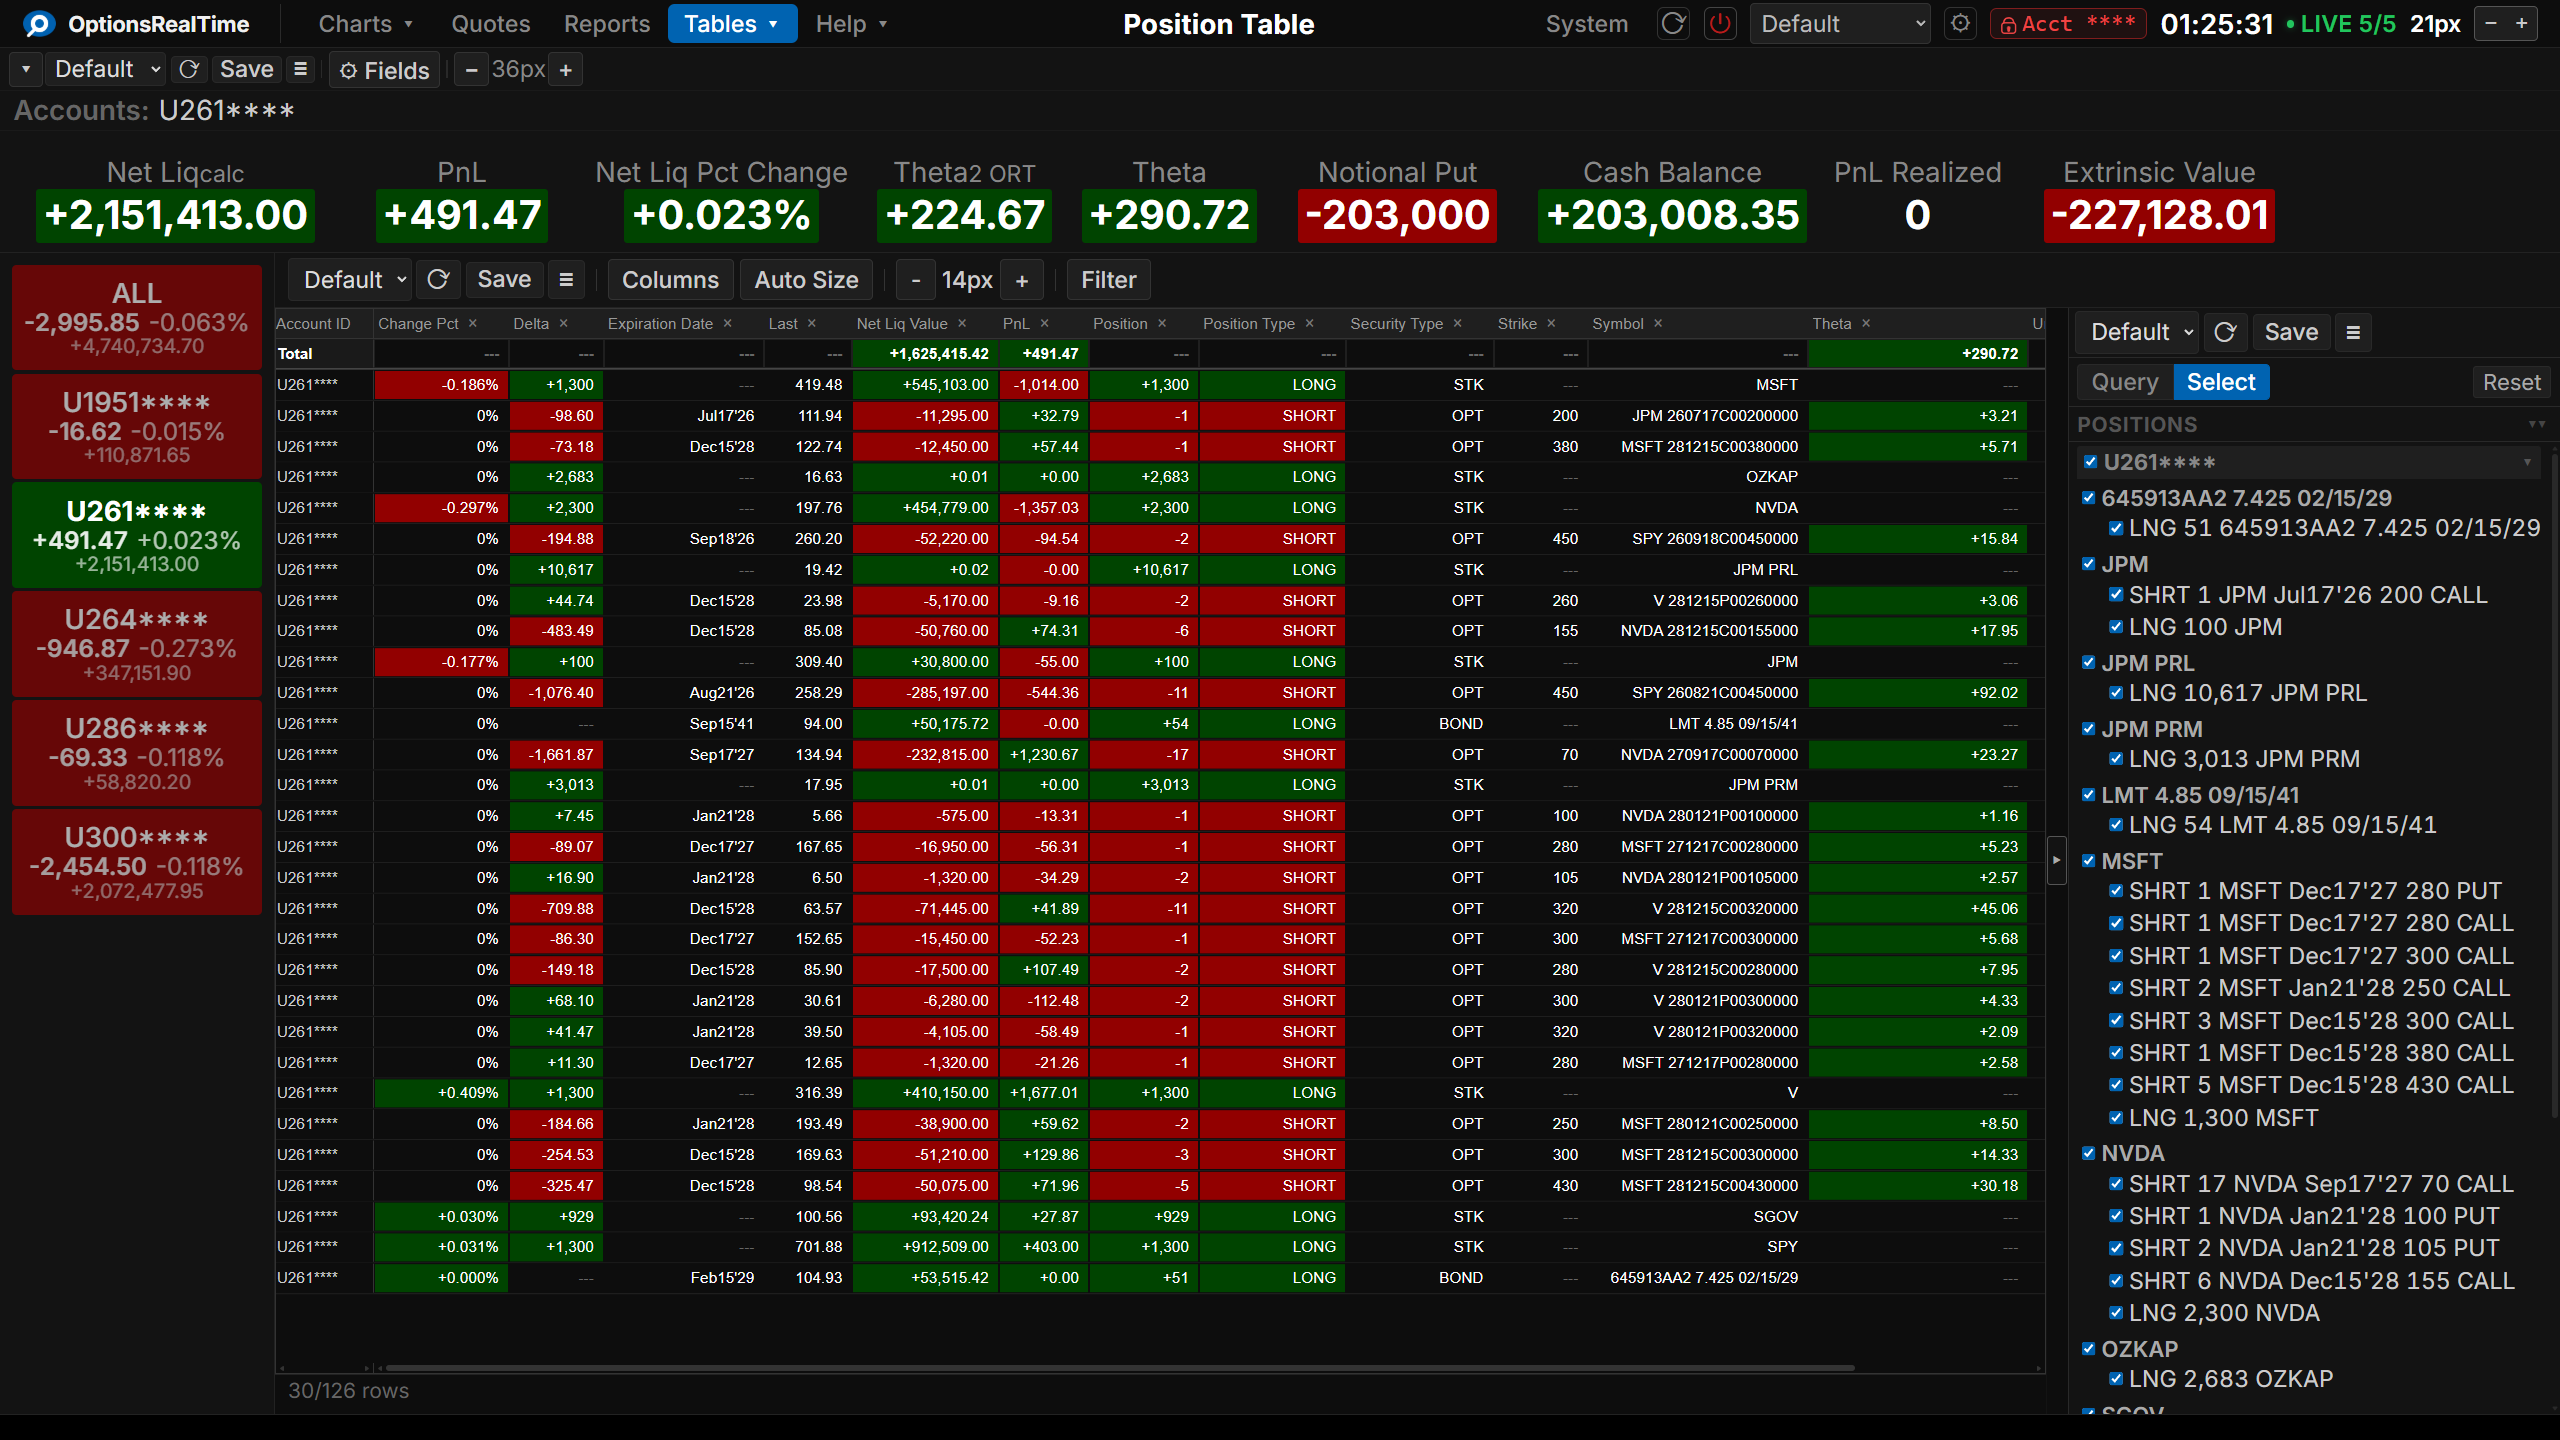Open the Fields settings

tap(385, 70)
